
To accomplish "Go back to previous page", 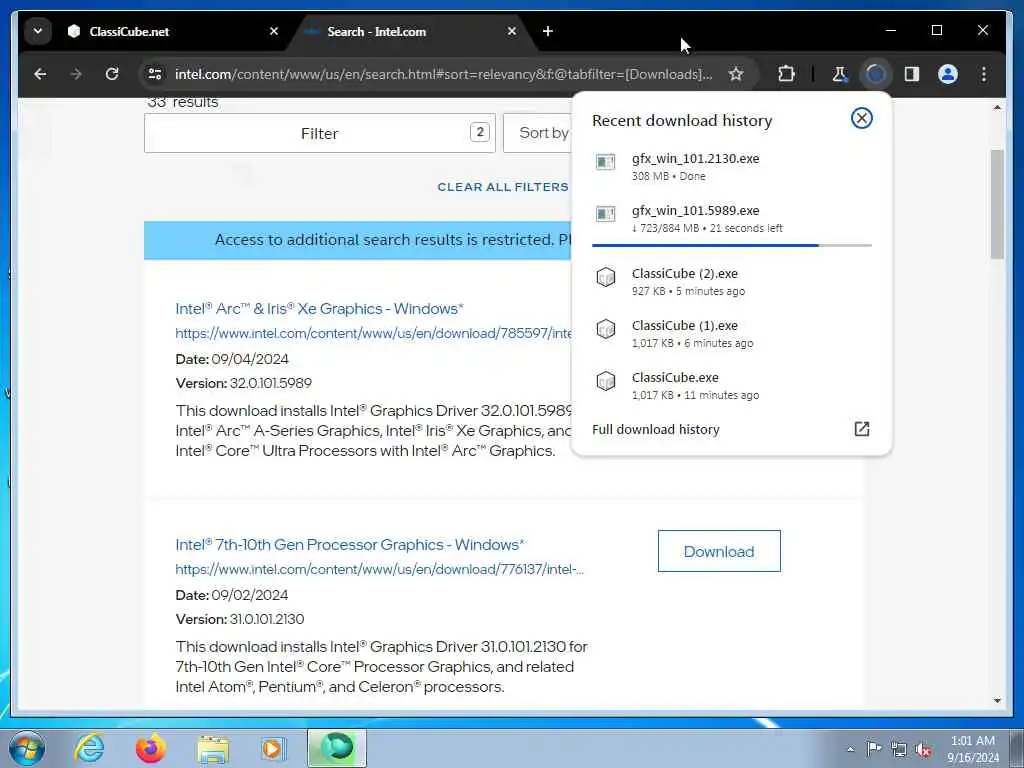I will point(40,74).
